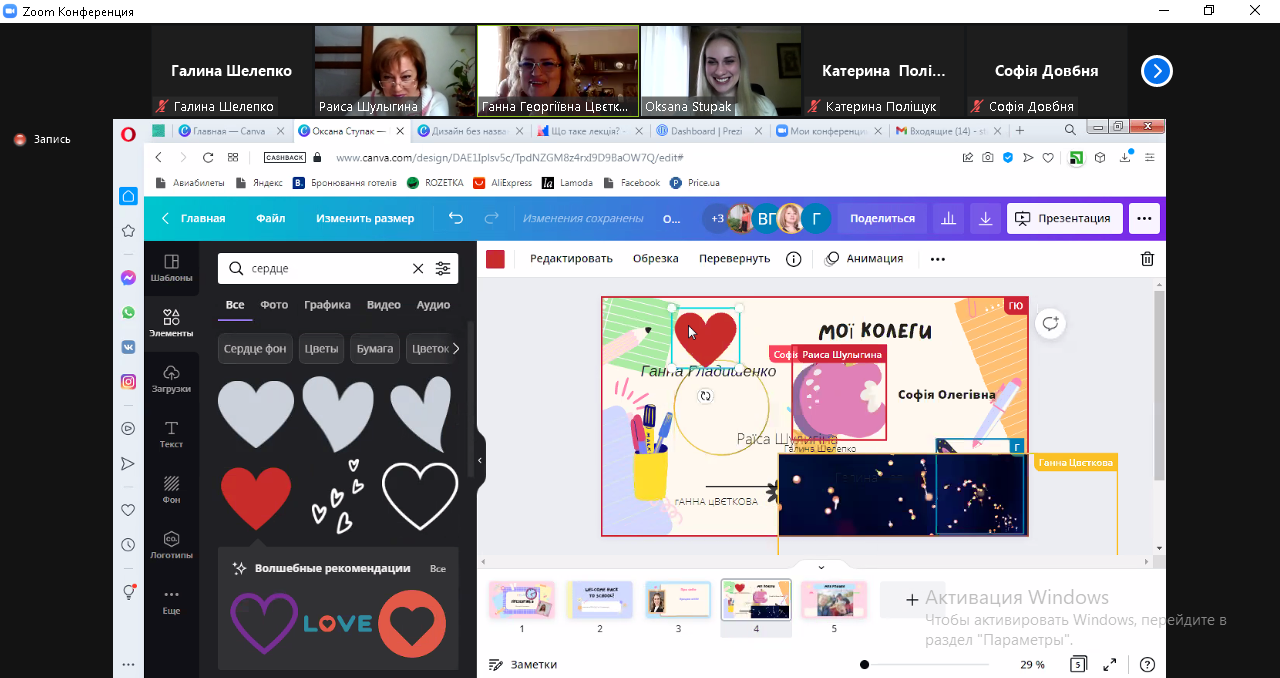Open search filter settings icon

coord(443,269)
